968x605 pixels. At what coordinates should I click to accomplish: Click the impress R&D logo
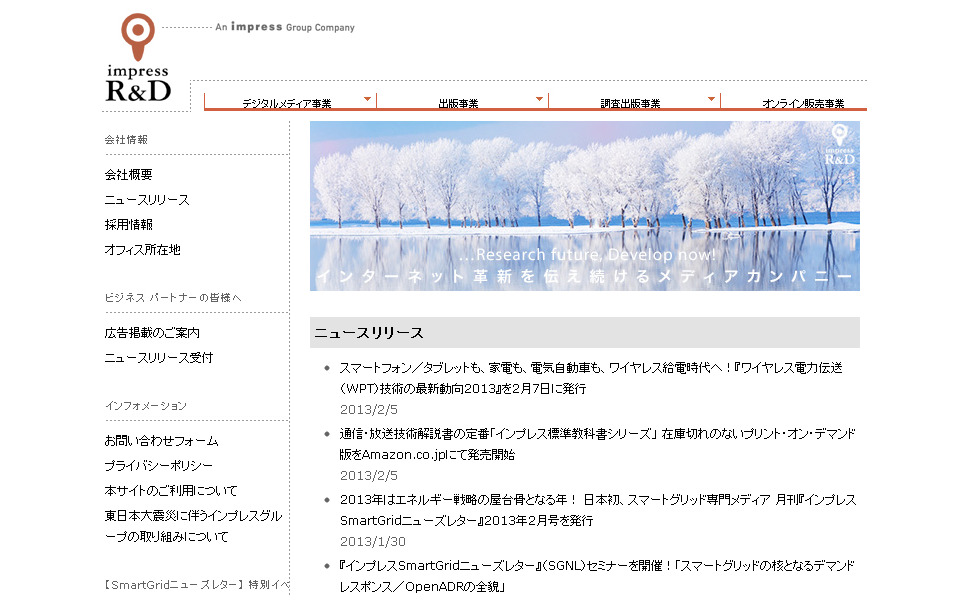tap(138, 58)
